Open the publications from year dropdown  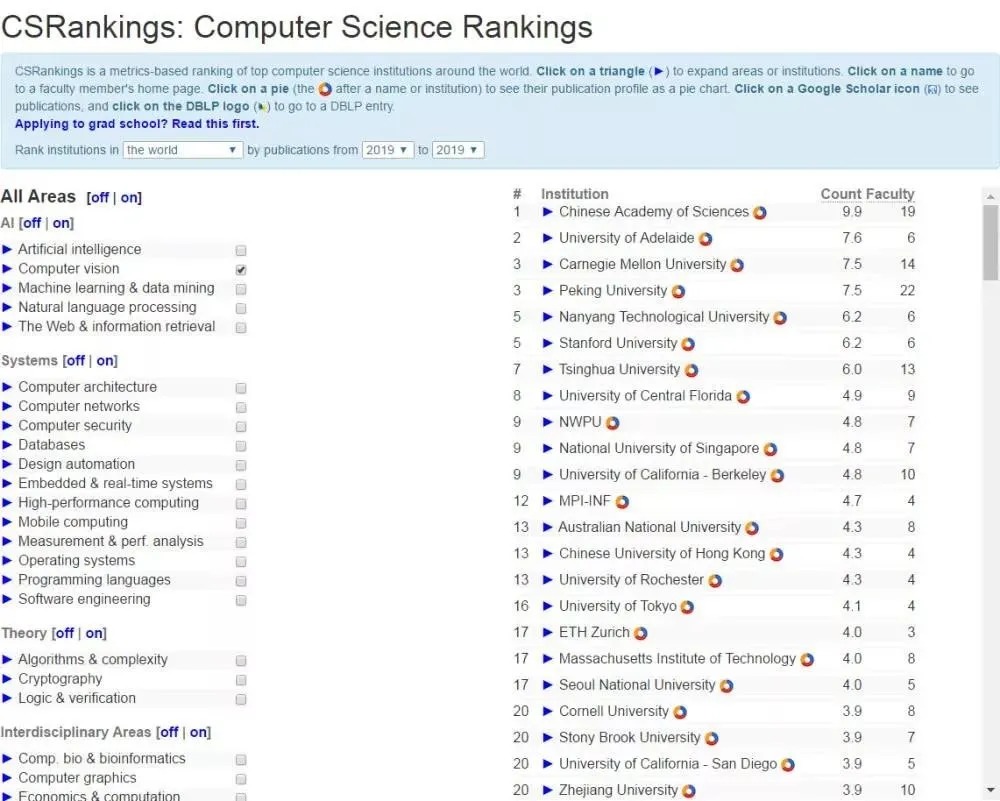tap(388, 150)
